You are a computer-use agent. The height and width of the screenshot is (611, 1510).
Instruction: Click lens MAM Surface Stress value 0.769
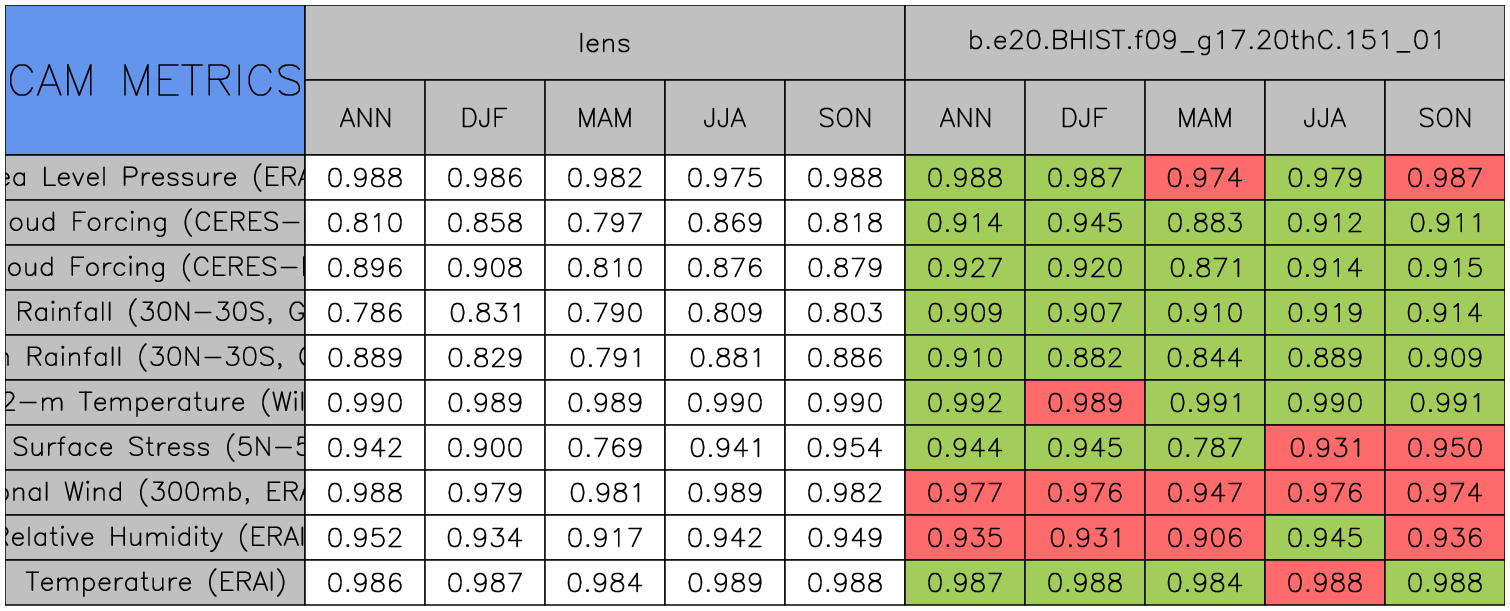point(604,448)
